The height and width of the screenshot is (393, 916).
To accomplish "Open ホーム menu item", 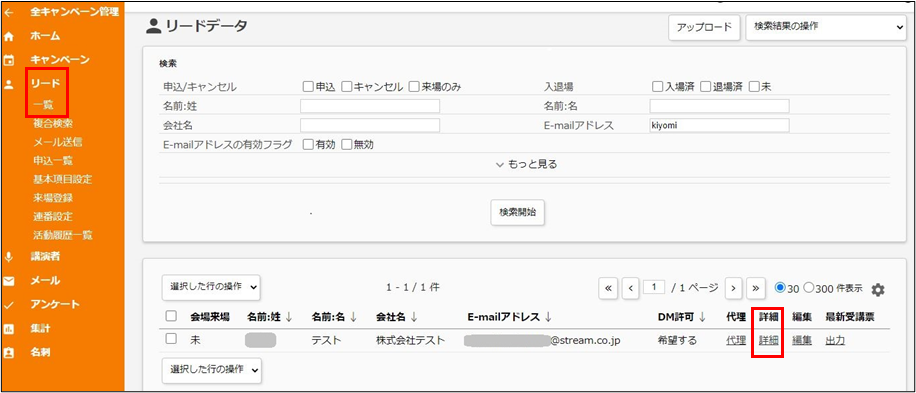I will [x=46, y=36].
